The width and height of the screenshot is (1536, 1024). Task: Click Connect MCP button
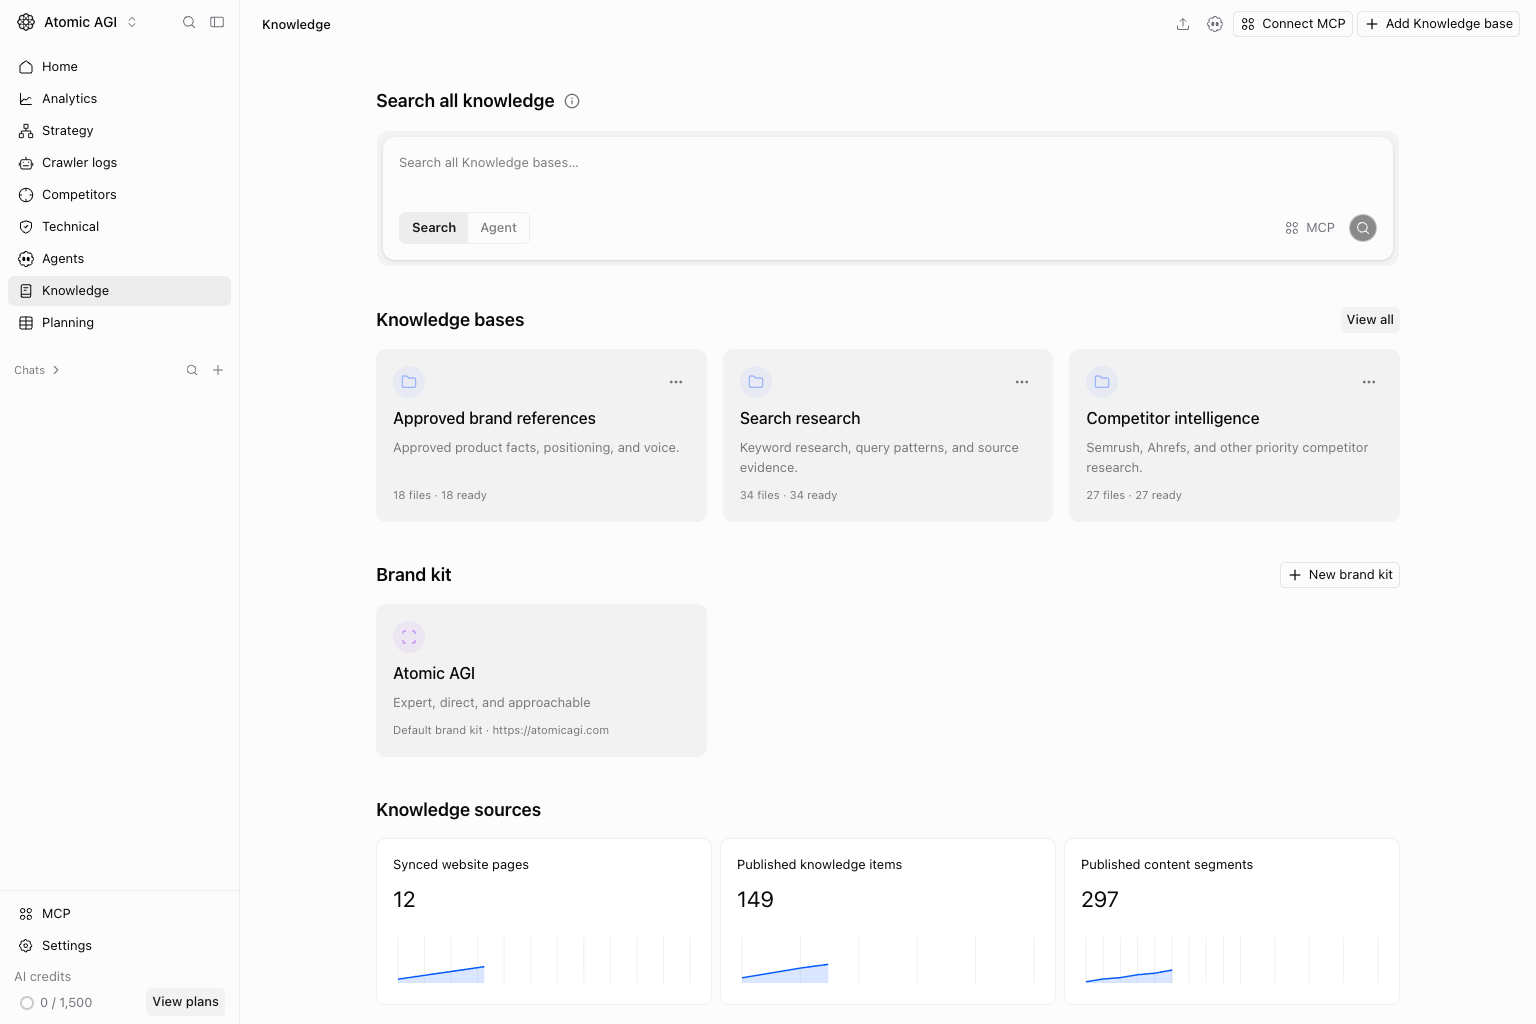point(1293,24)
